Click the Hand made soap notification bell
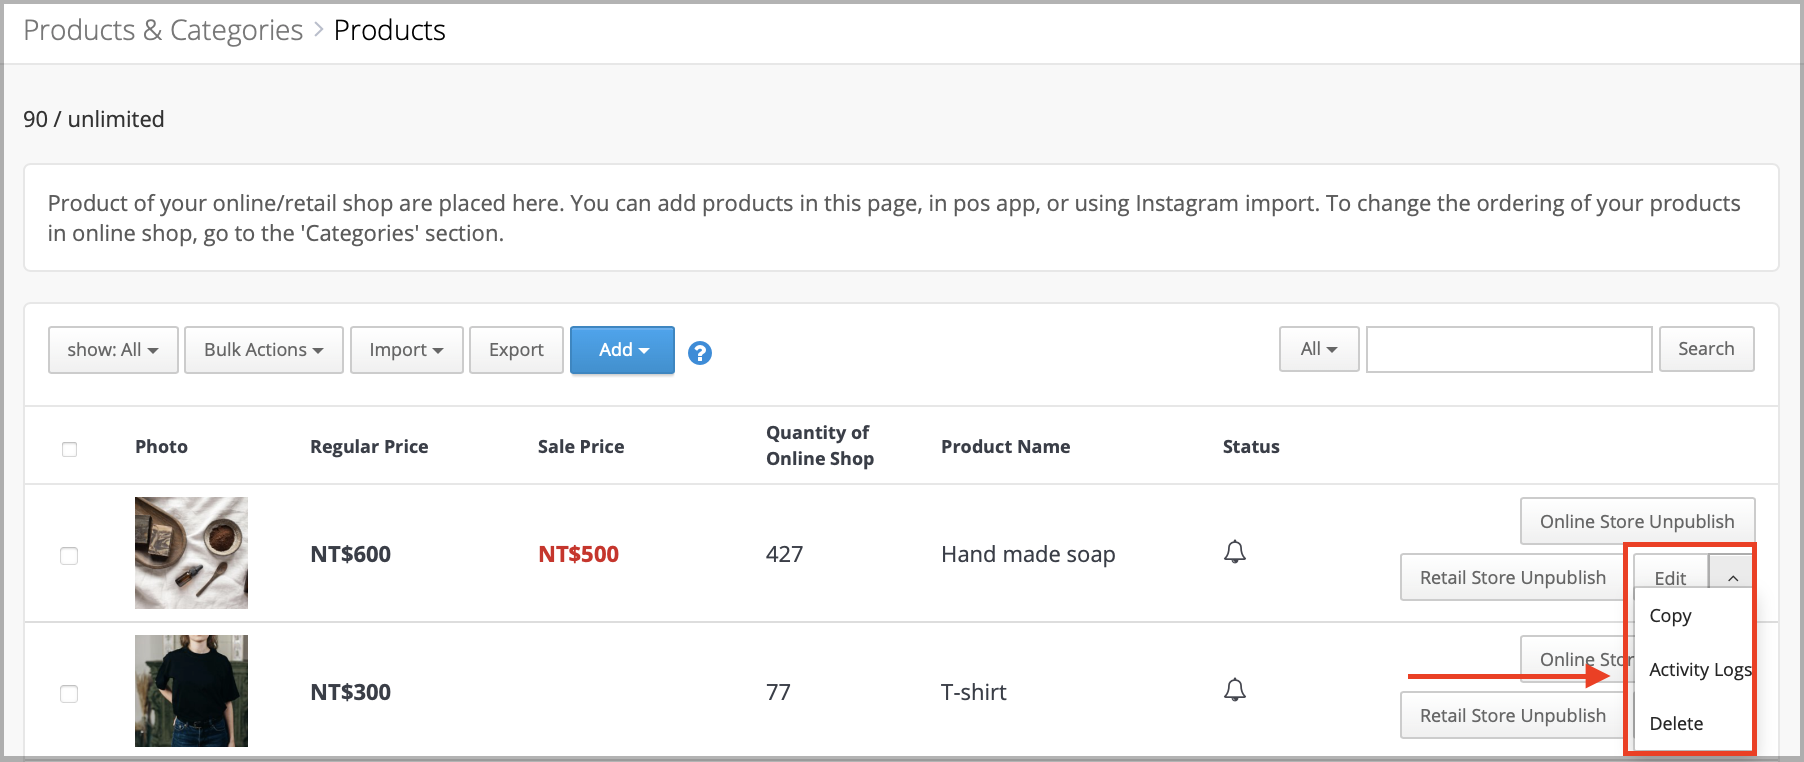The width and height of the screenshot is (1804, 762). pos(1235,552)
